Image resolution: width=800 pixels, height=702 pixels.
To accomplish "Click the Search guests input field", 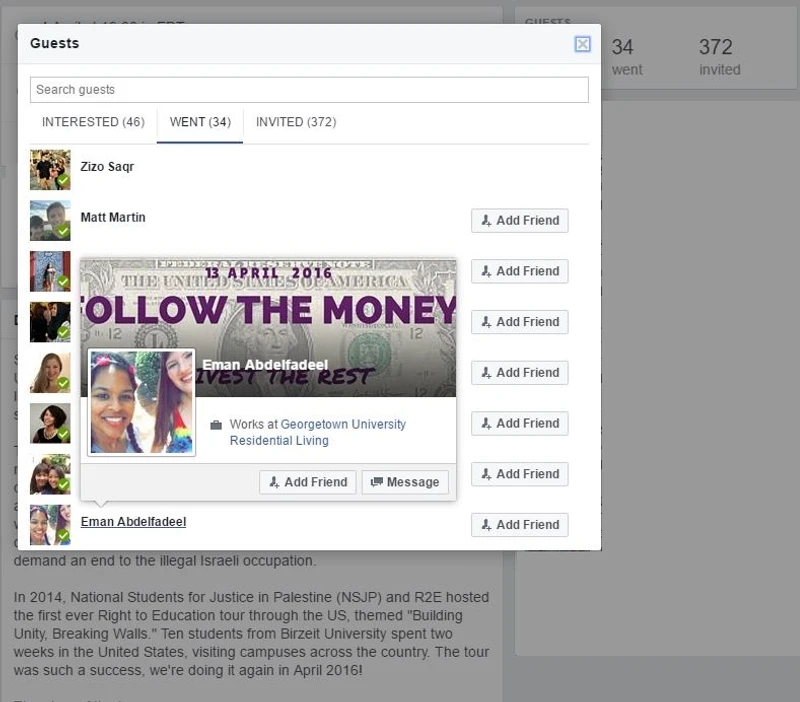I will pos(309,90).
